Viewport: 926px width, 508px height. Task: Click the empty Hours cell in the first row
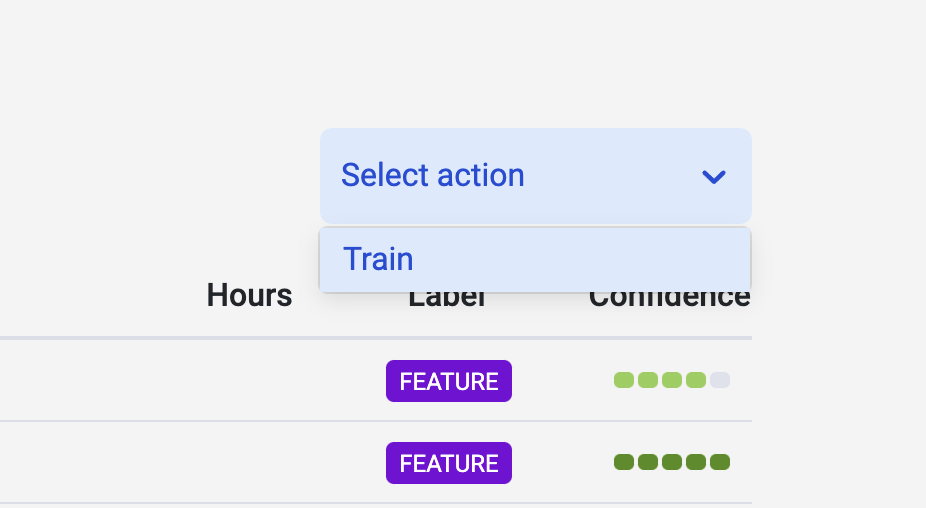pos(249,380)
